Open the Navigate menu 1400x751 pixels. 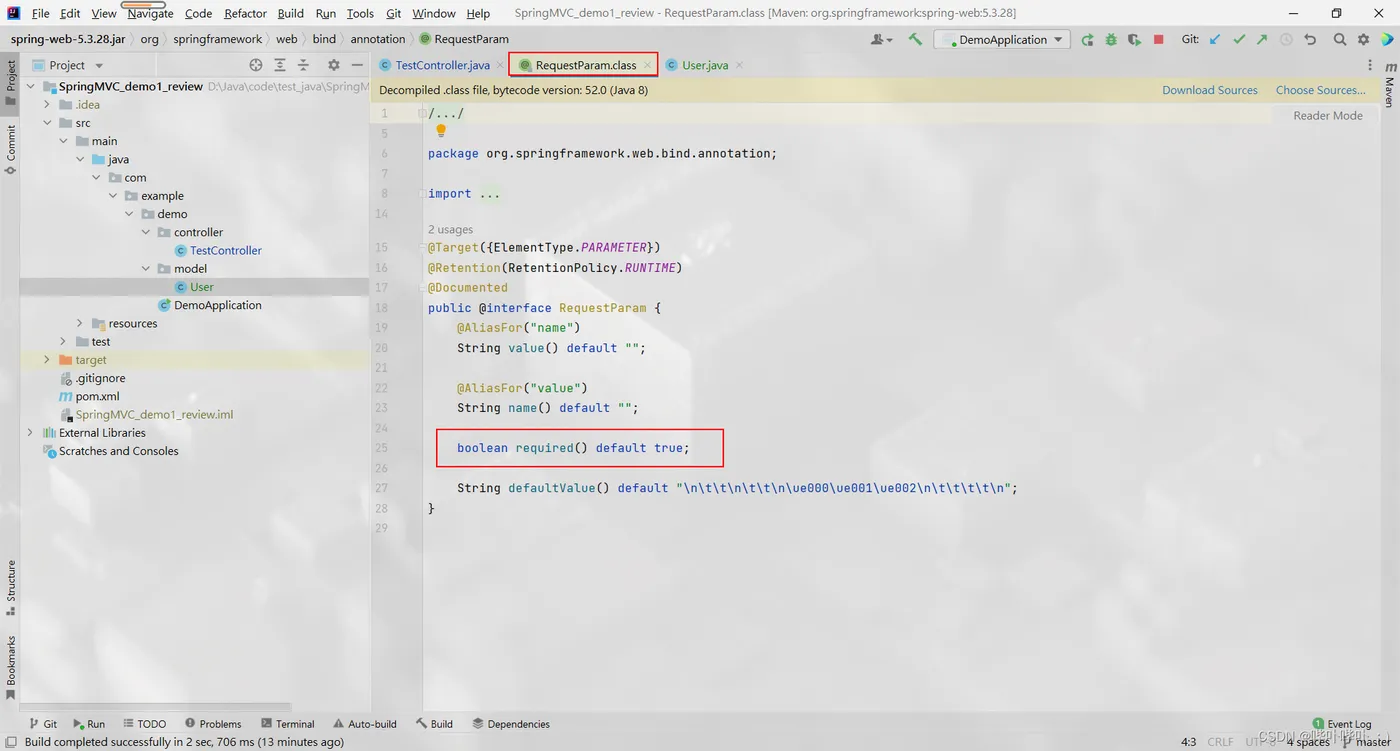tap(150, 13)
